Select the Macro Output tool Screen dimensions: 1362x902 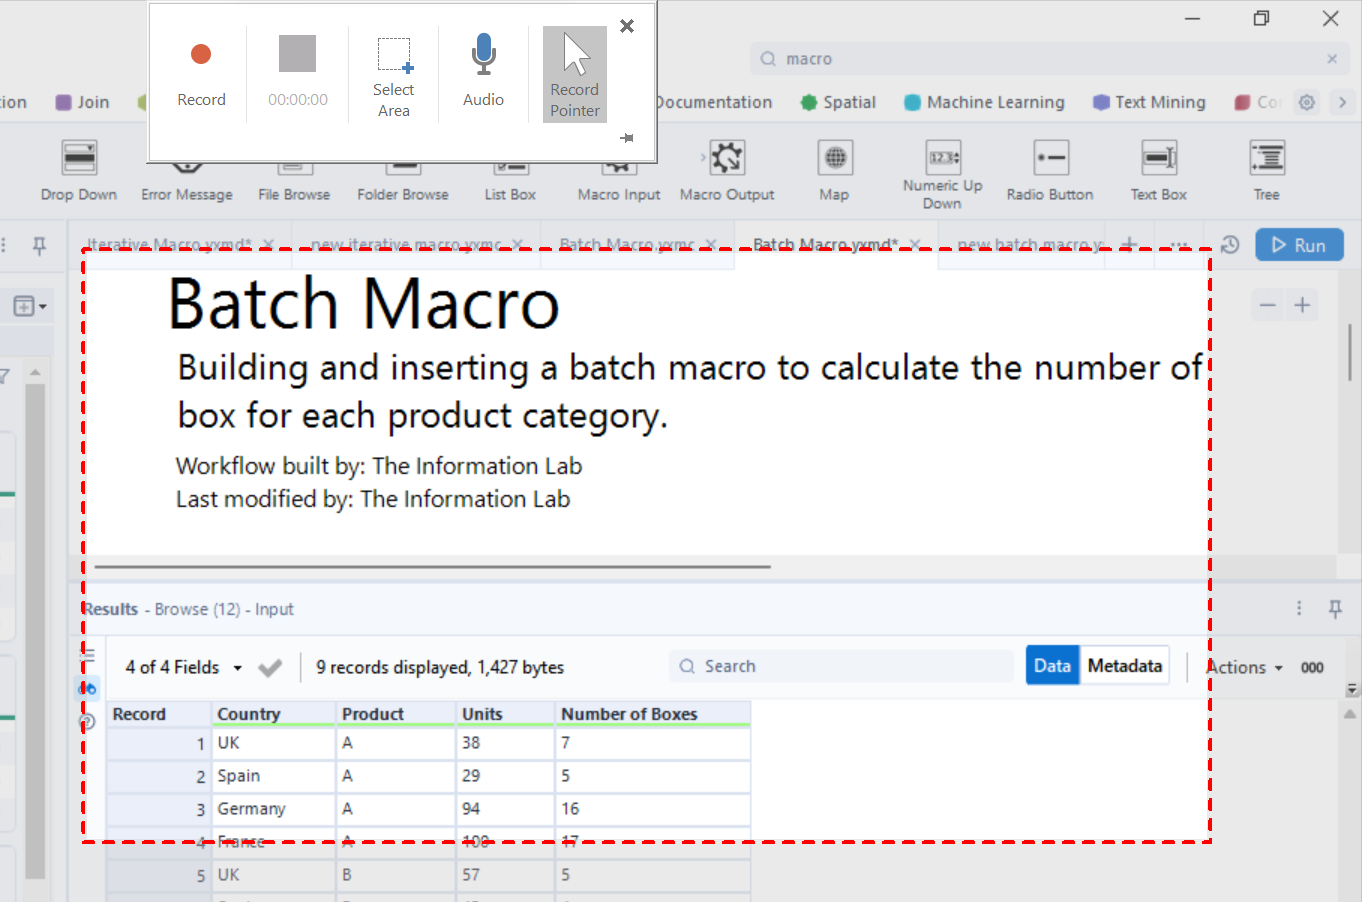pyautogui.click(x=727, y=159)
